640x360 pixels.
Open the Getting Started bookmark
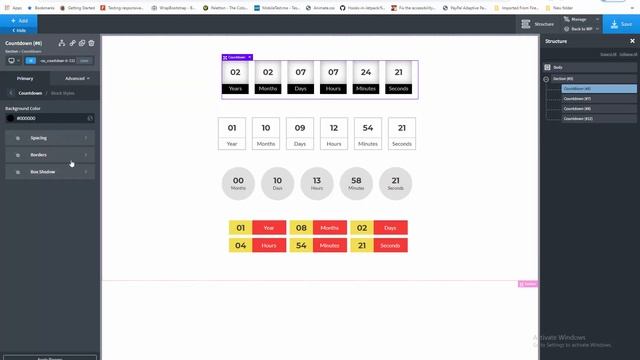[77, 8]
